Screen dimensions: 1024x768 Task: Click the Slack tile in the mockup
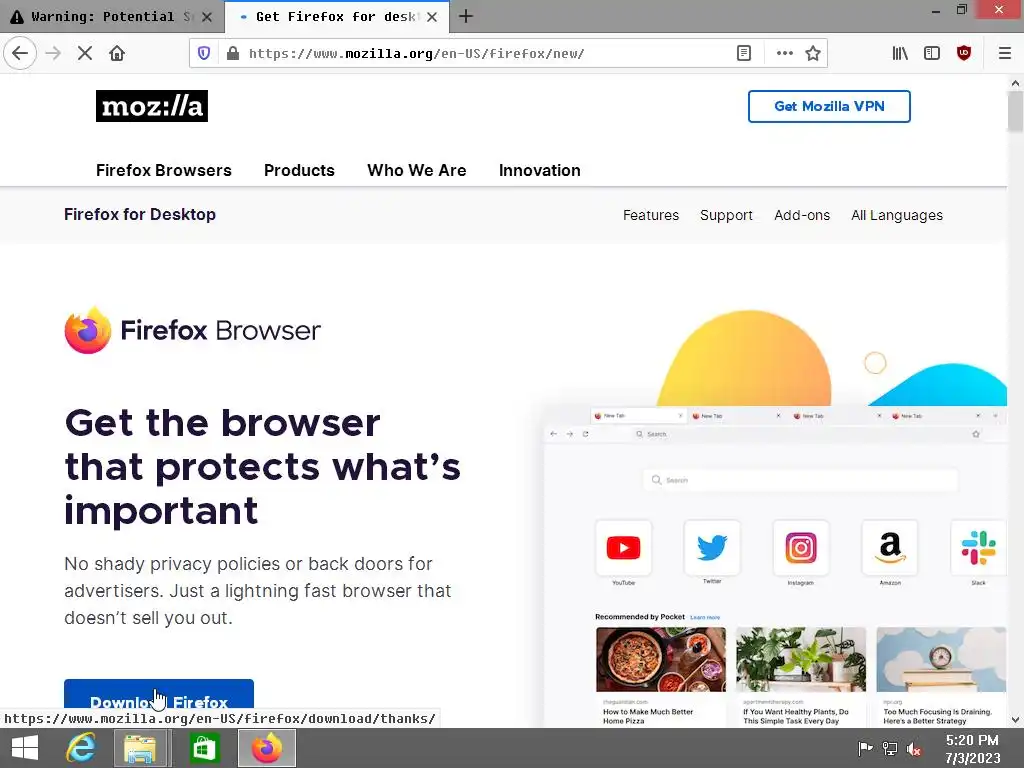978,548
